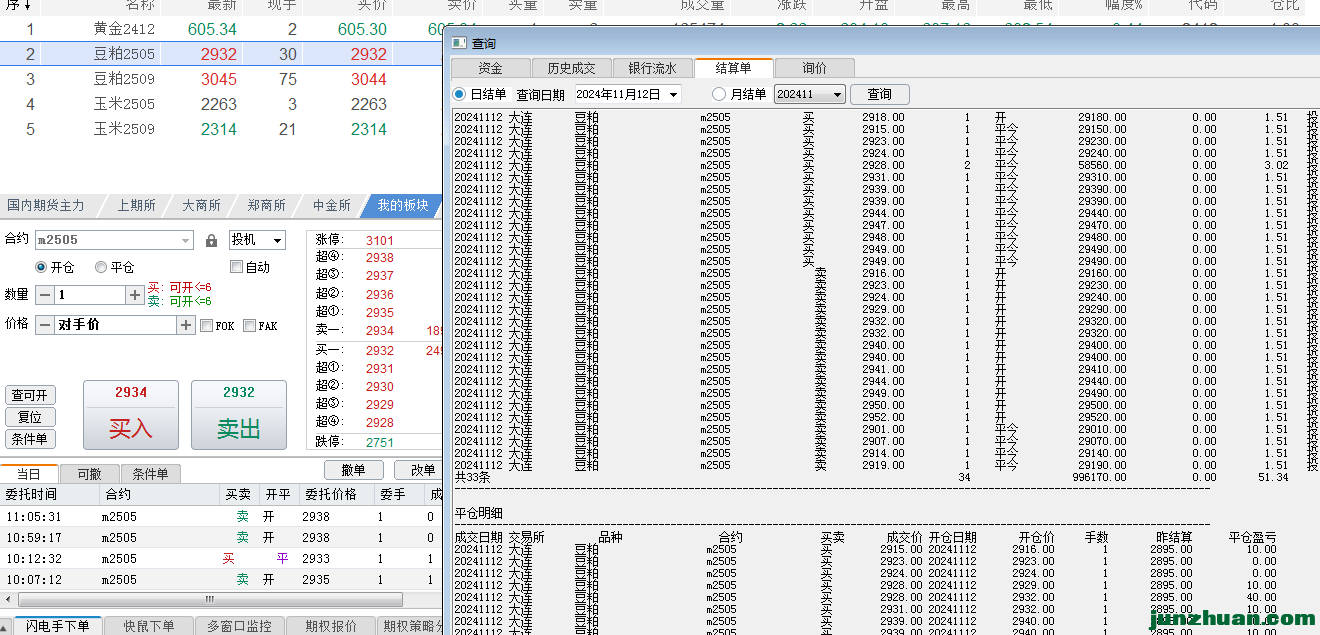Click the 涨停 price 3101
The width and height of the screenshot is (1320, 635).
380,240
